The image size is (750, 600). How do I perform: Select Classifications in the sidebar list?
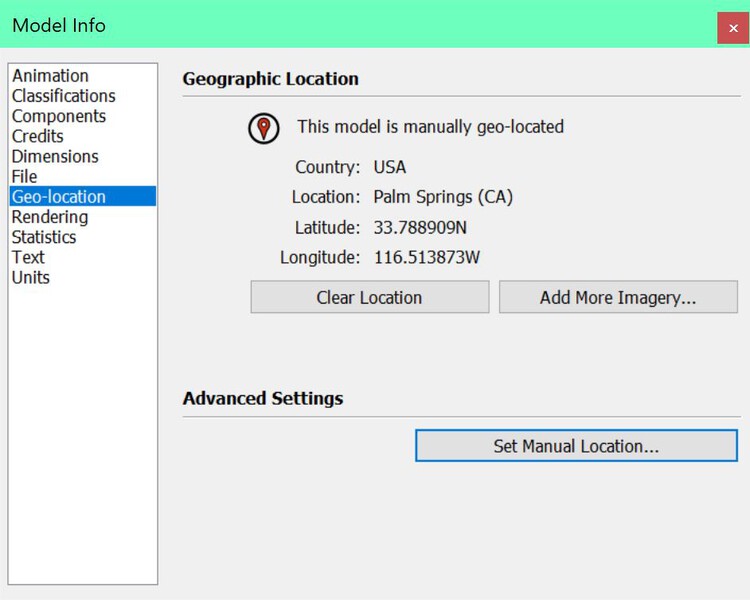point(64,96)
